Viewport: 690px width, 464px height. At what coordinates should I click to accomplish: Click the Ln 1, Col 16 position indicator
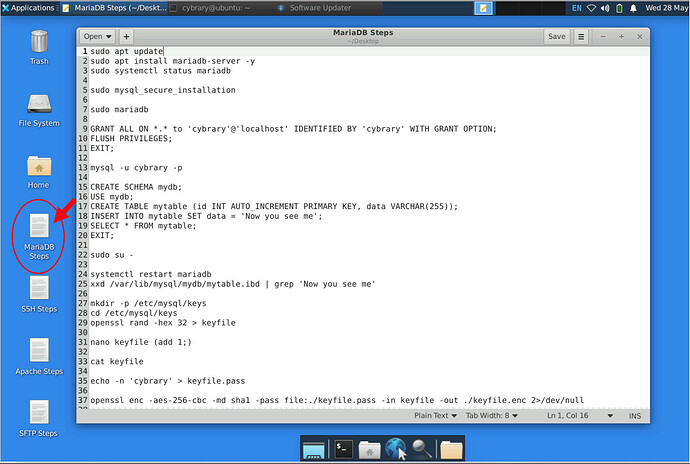coord(567,416)
